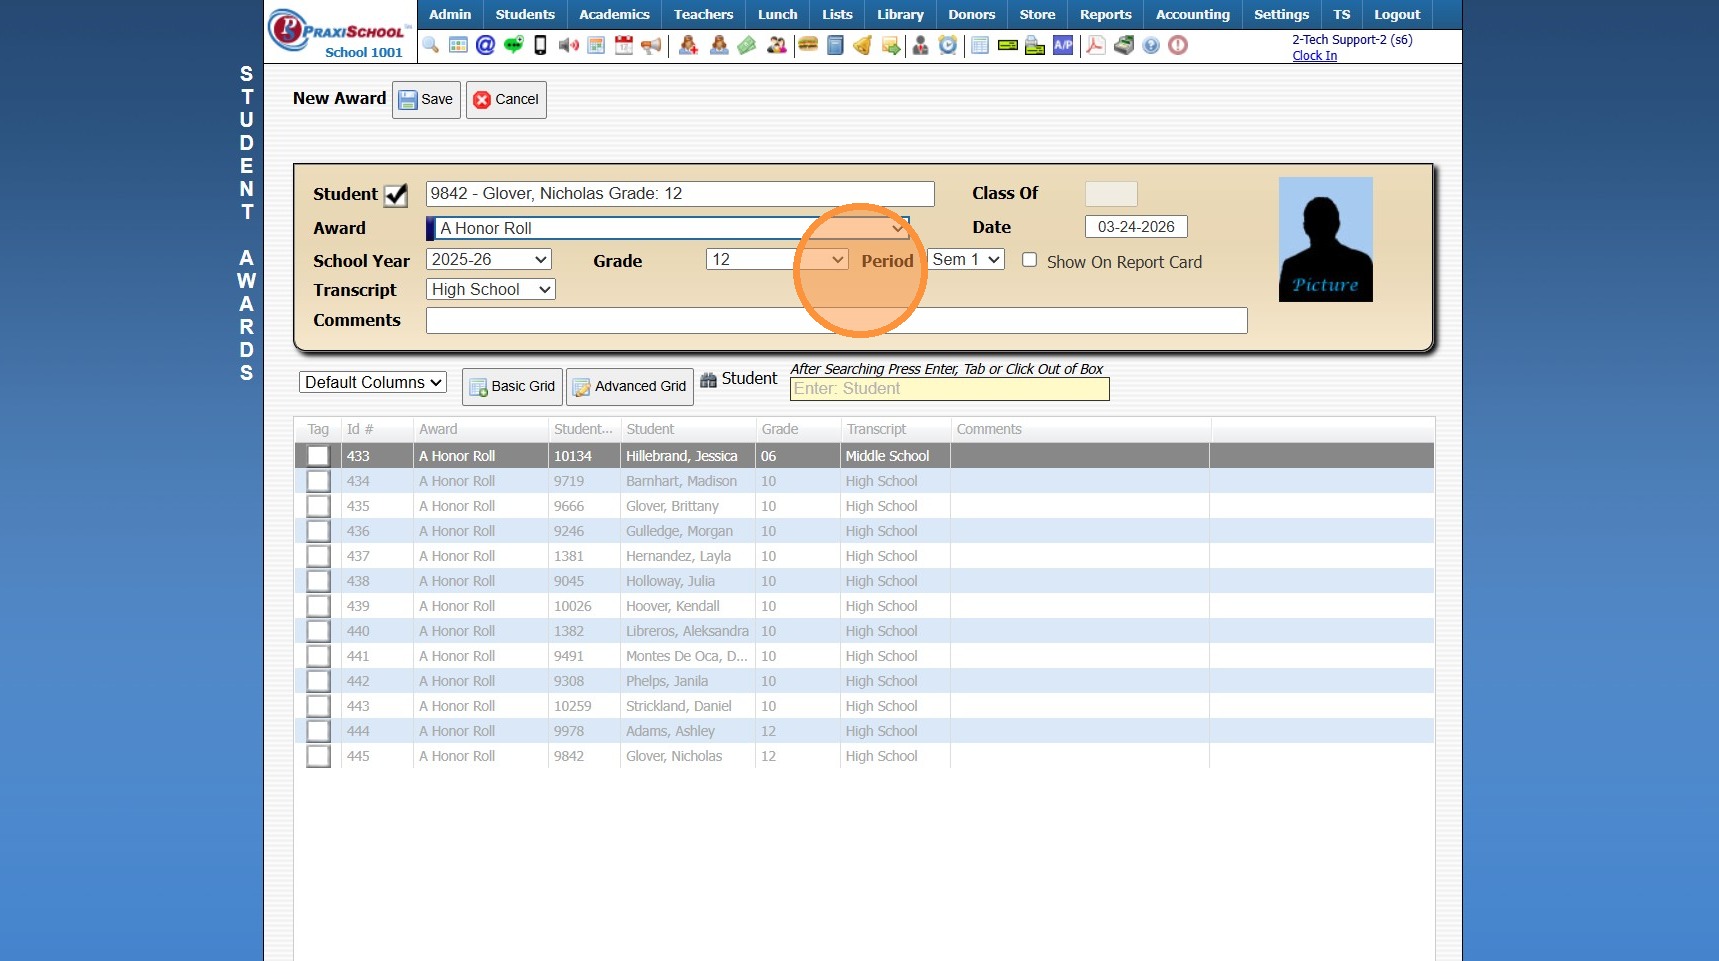
Task: Open the Accounting menu
Action: (x=1193, y=14)
